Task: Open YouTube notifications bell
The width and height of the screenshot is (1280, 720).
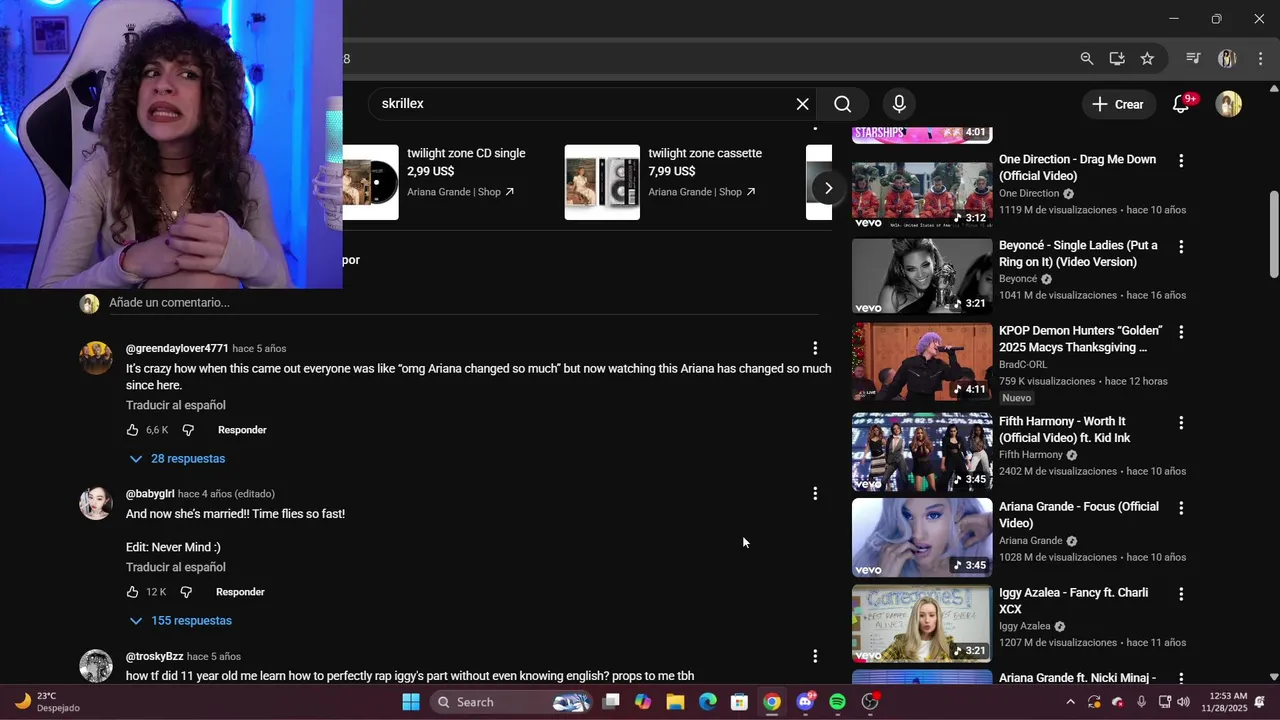Action: tap(1181, 104)
